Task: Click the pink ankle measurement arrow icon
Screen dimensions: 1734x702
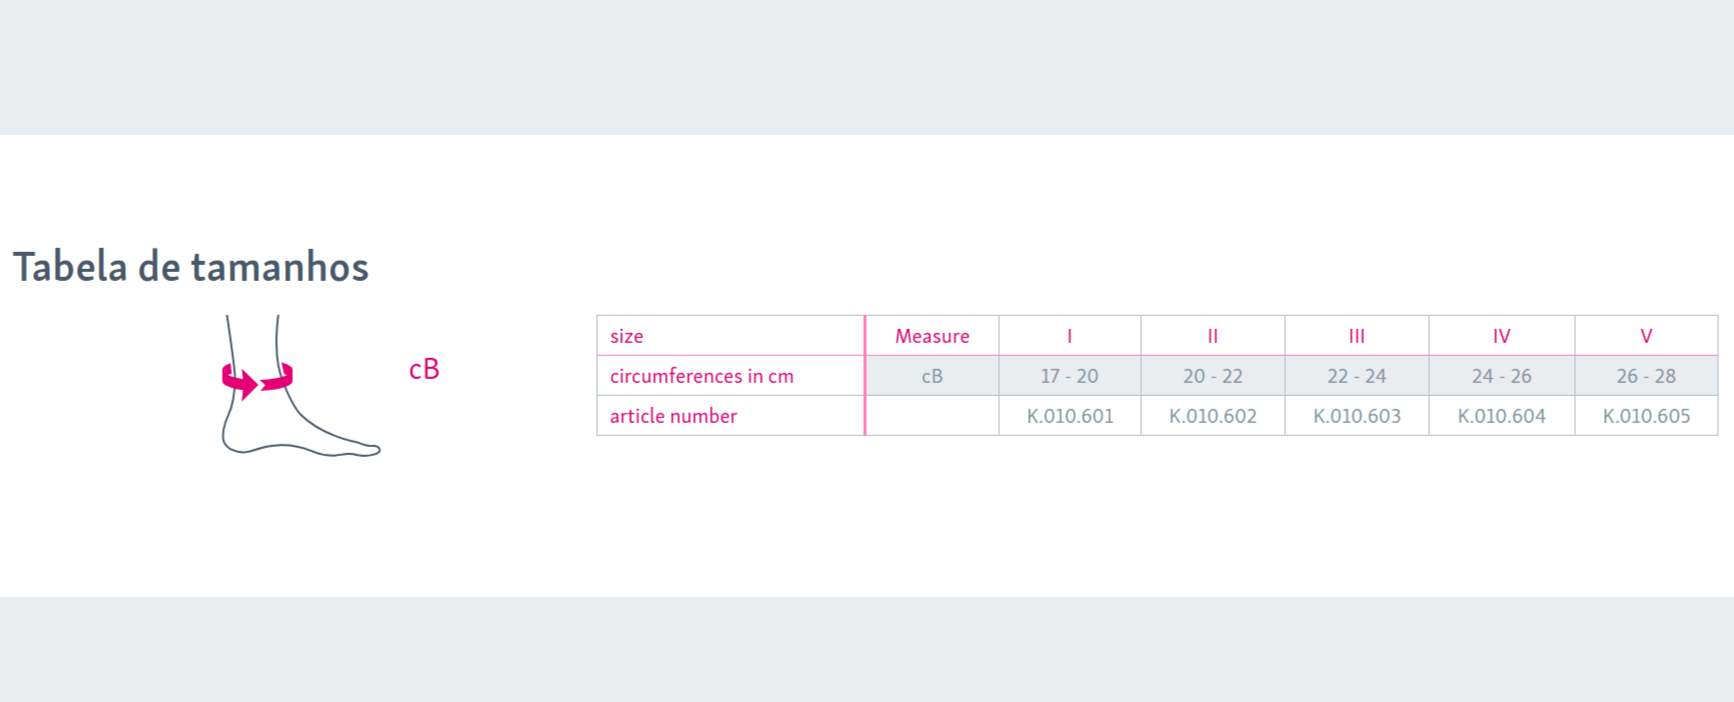Action: click(257, 380)
